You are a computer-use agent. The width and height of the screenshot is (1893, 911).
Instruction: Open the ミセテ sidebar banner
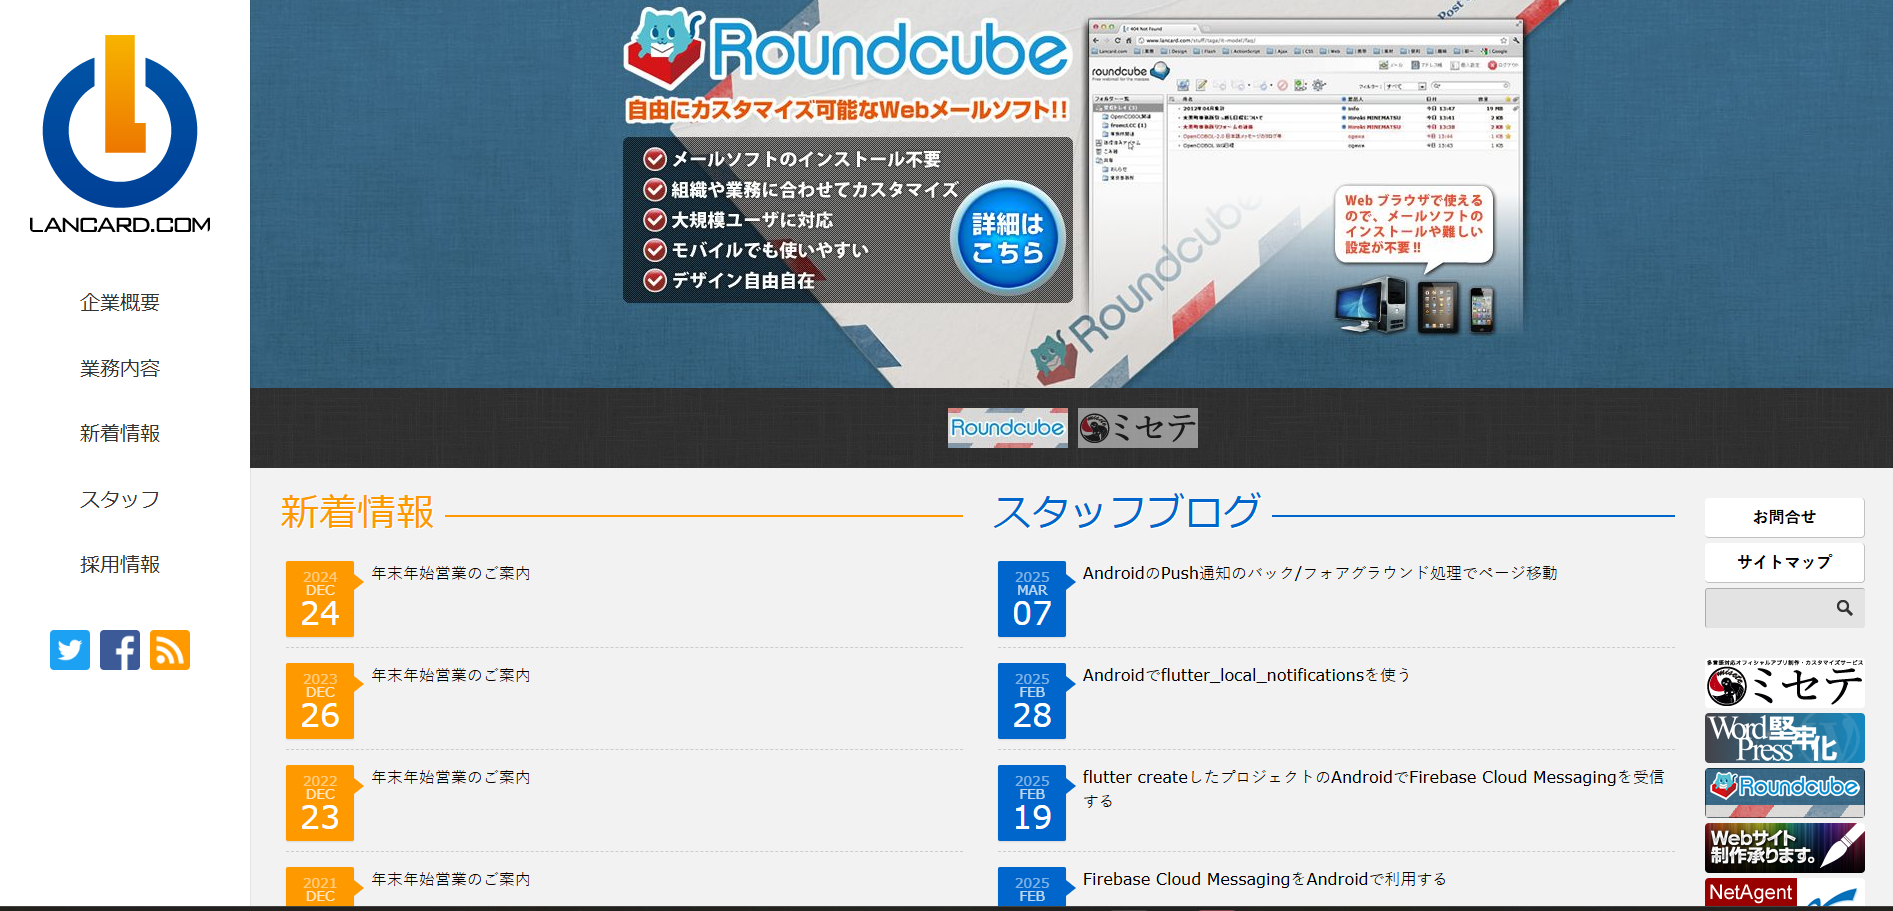[x=1785, y=684]
